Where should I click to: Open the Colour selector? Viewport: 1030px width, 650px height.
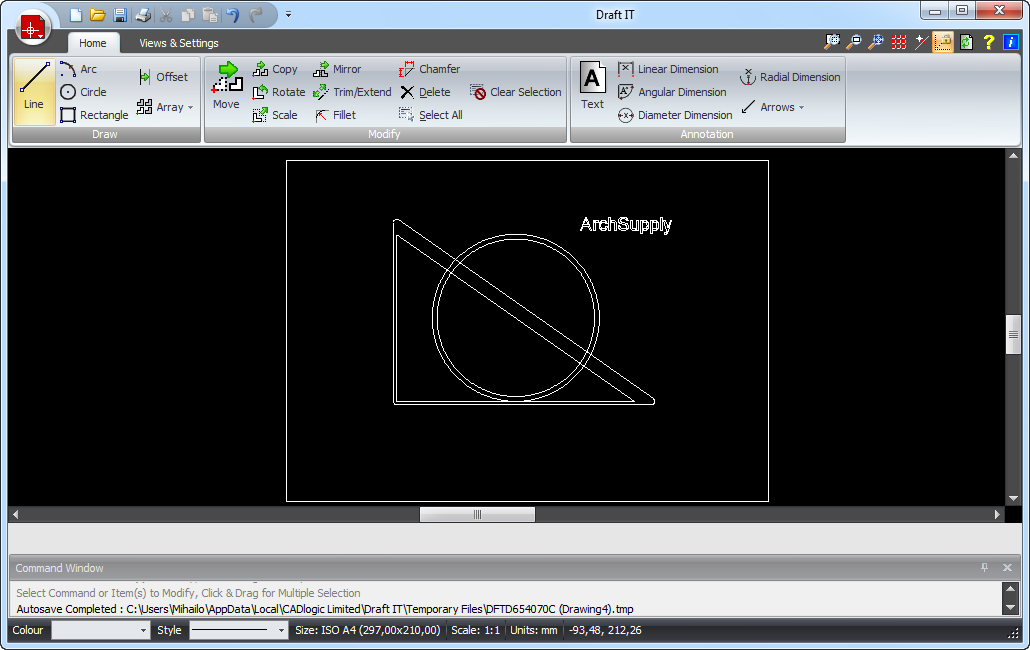pyautogui.click(x=100, y=630)
